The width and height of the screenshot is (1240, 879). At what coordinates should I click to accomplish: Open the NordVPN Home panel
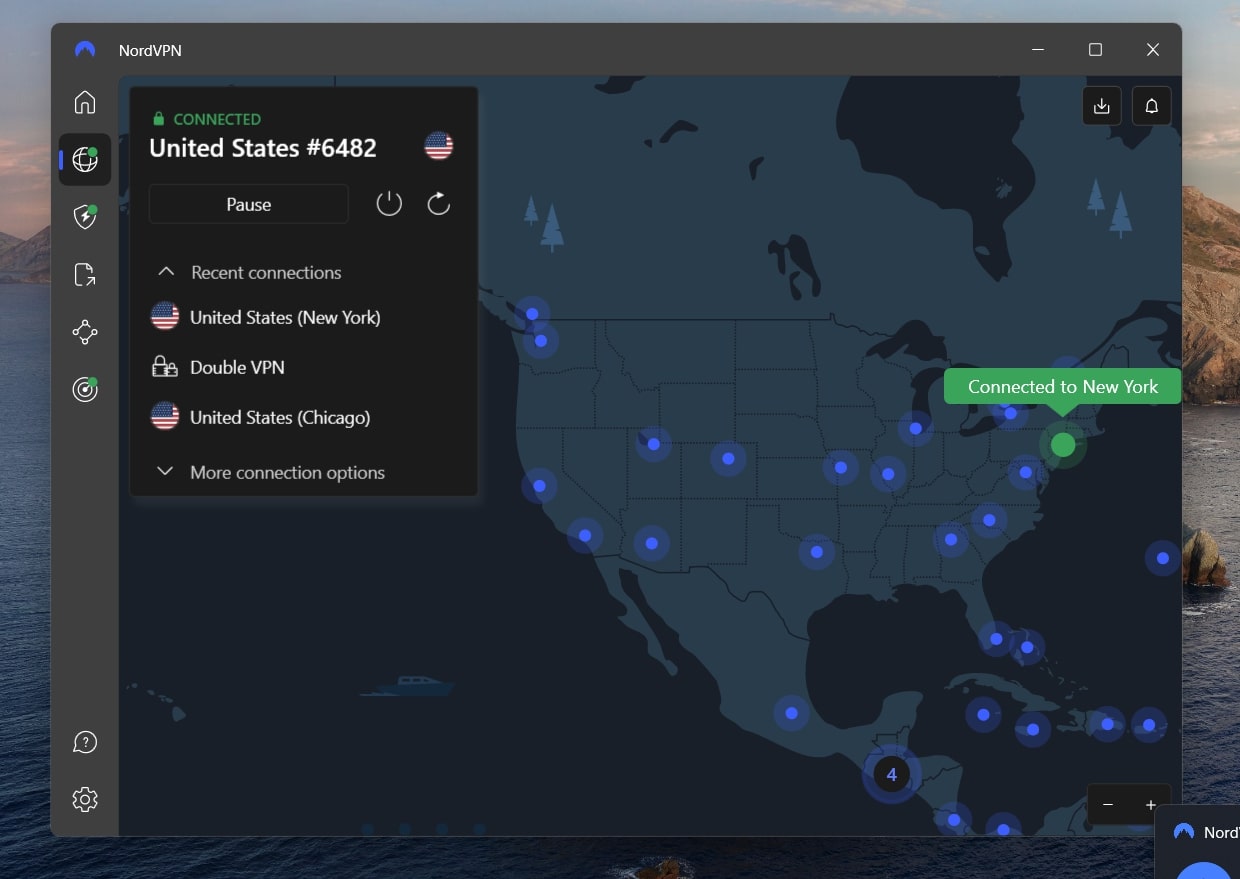point(85,102)
